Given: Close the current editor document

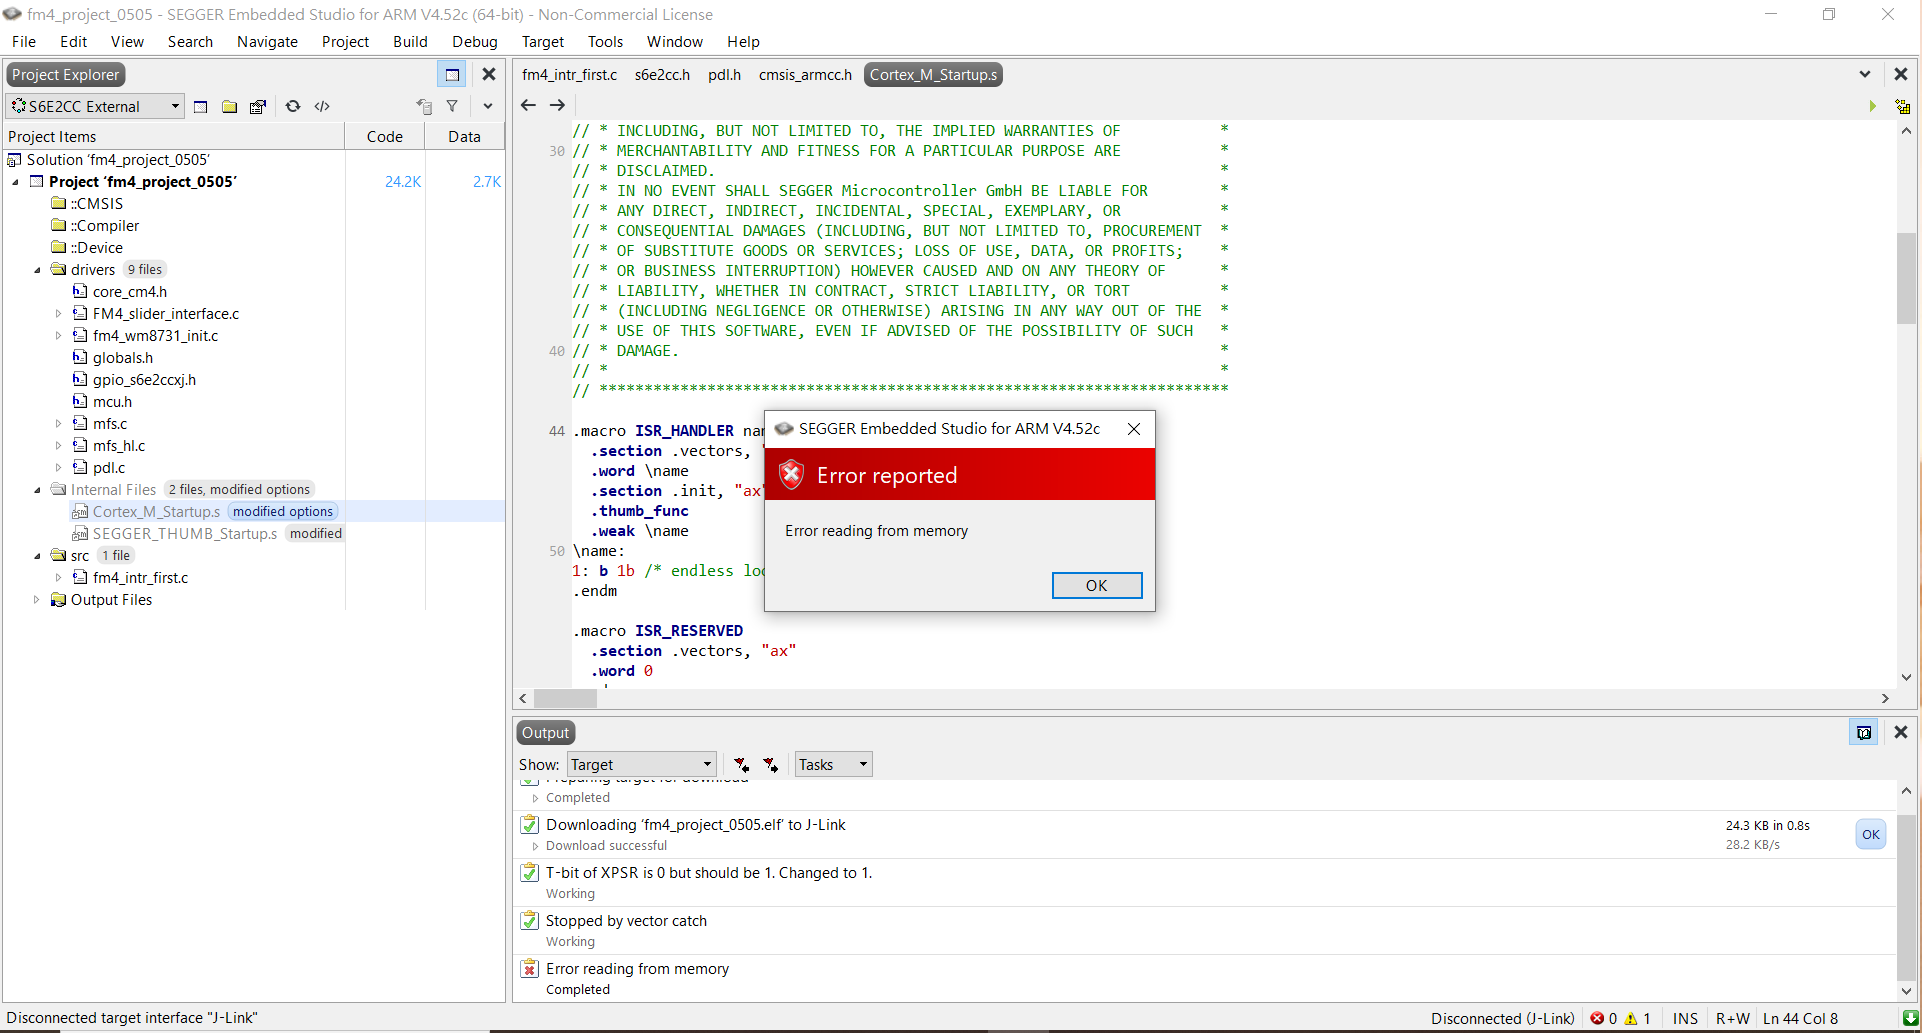Looking at the screenshot, I should [1901, 75].
